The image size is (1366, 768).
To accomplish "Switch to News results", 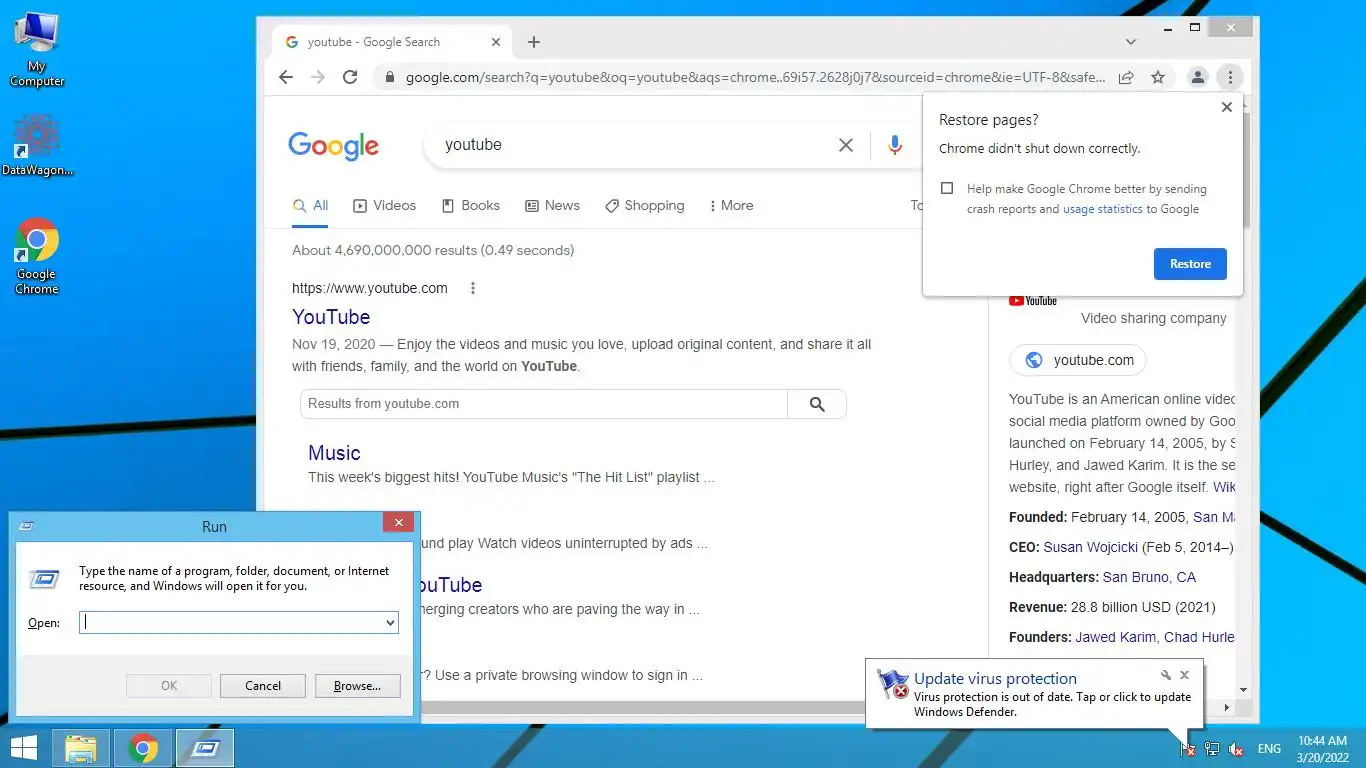I will [x=553, y=206].
